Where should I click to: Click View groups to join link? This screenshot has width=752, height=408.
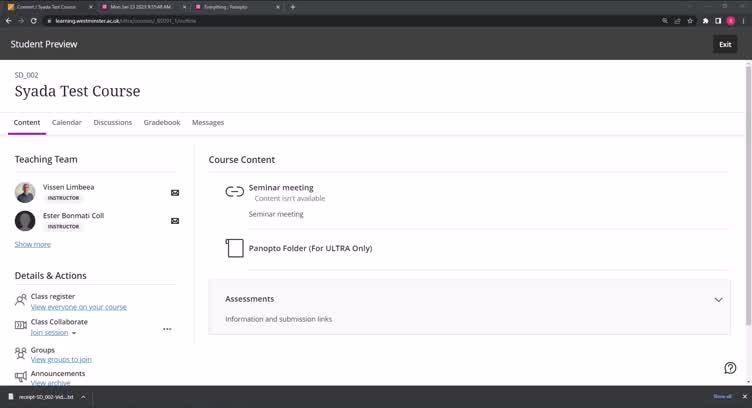tap(61, 359)
